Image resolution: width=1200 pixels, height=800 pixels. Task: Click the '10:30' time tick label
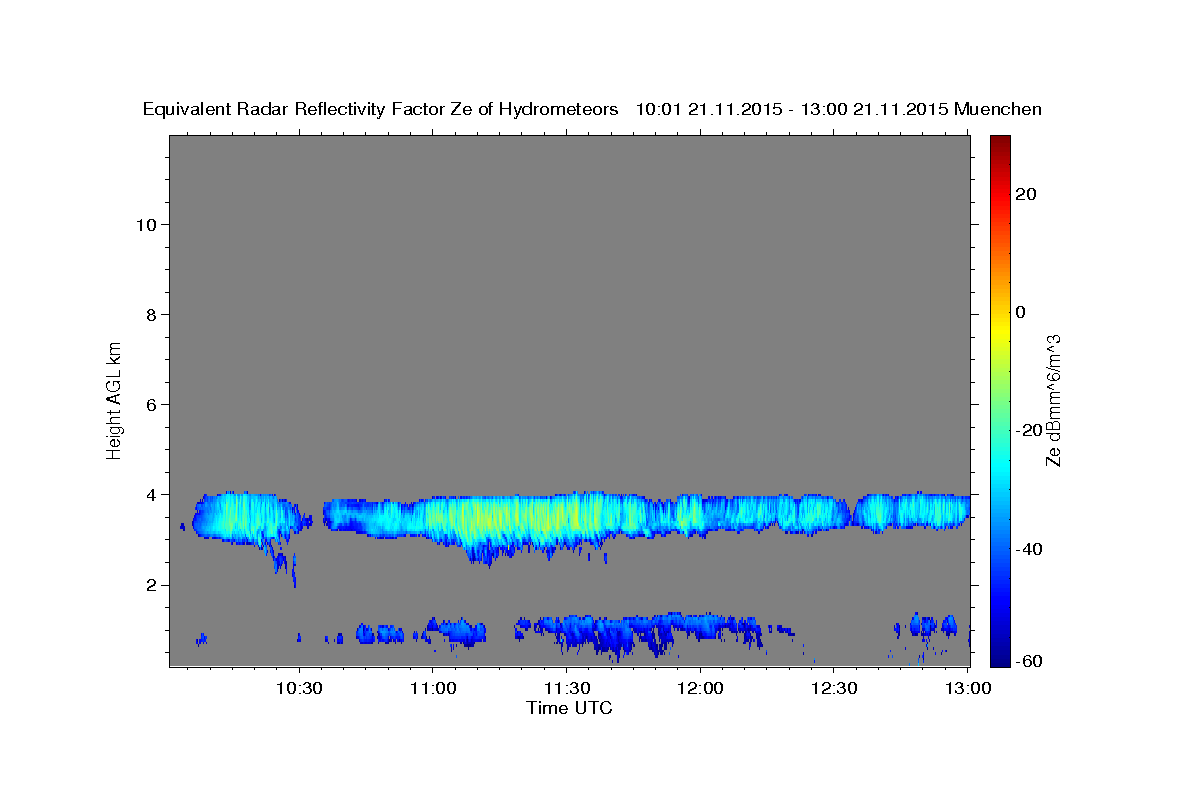298,688
